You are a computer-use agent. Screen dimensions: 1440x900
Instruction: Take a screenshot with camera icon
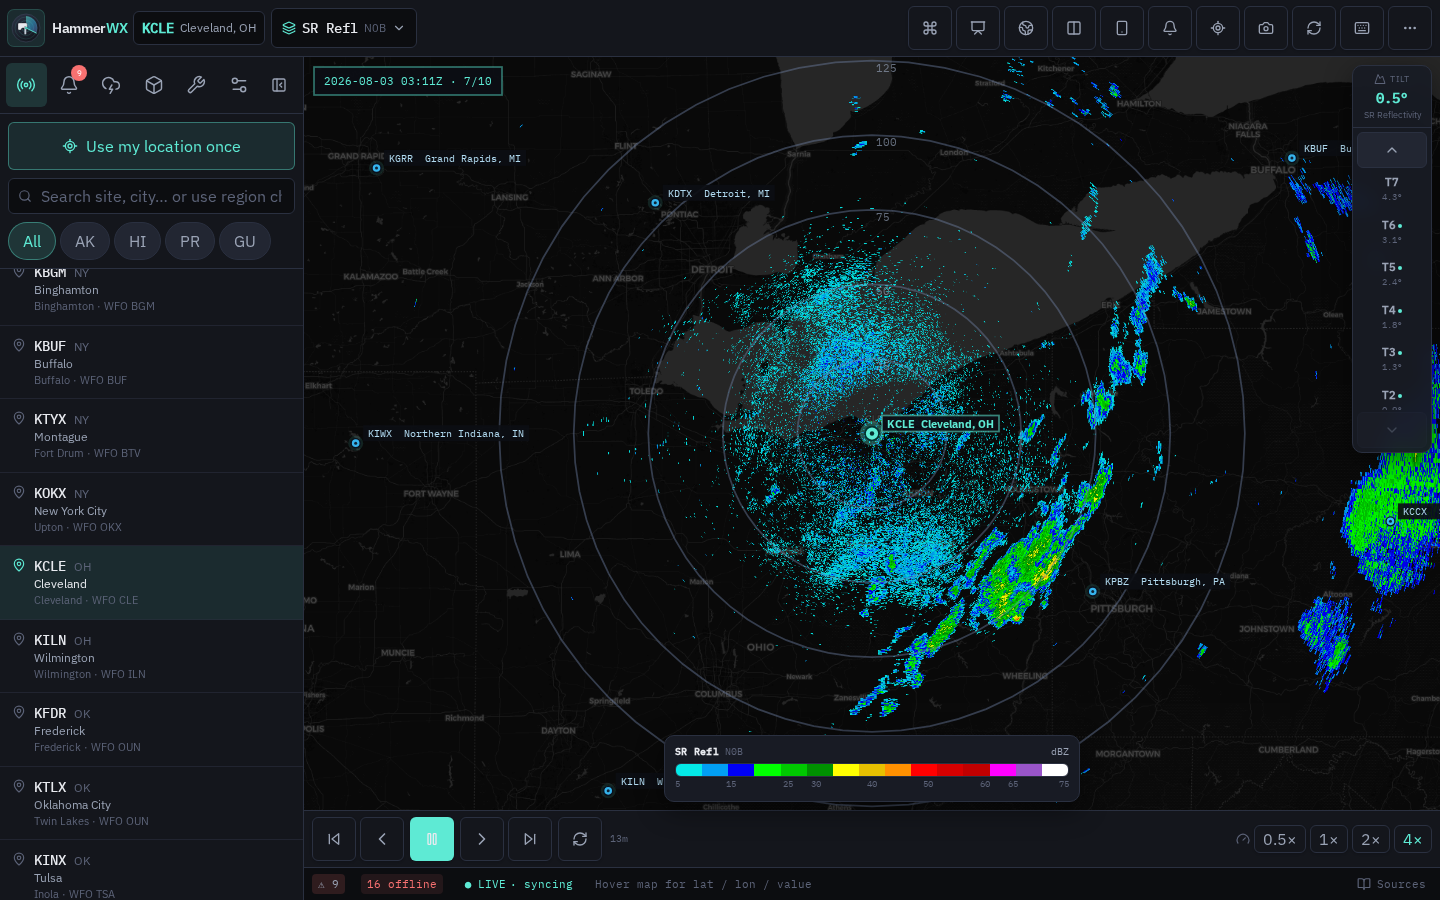[x=1266, y=28]
